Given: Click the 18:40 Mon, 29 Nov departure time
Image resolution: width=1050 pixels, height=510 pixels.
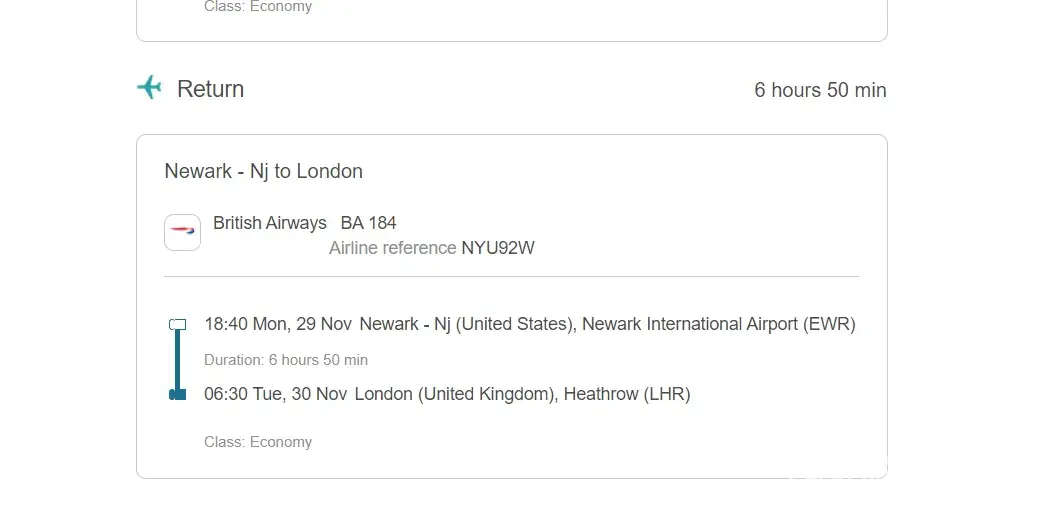Looking at the screenshot, I should pos(278,324).
